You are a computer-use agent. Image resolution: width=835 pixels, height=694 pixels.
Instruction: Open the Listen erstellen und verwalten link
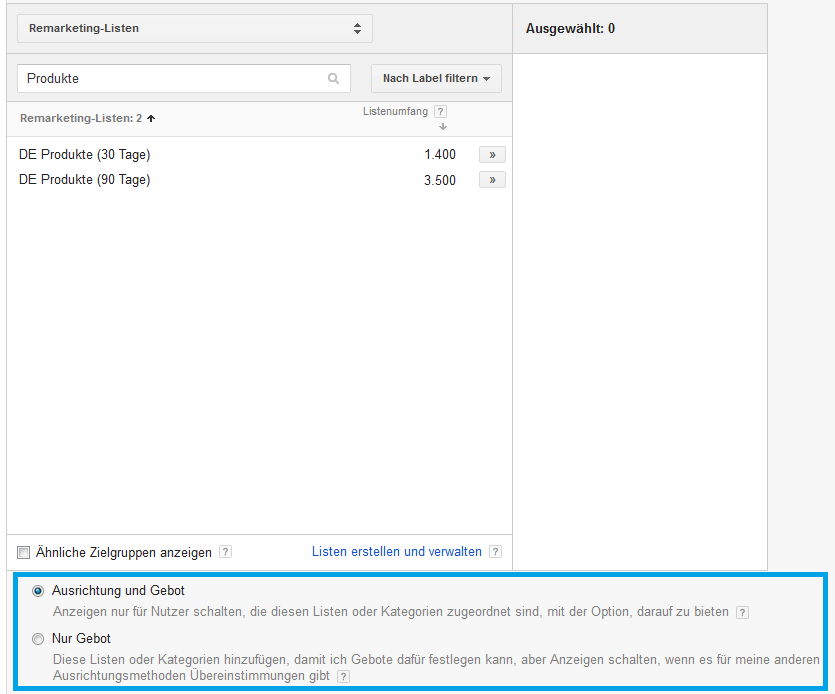coord(397,552)
